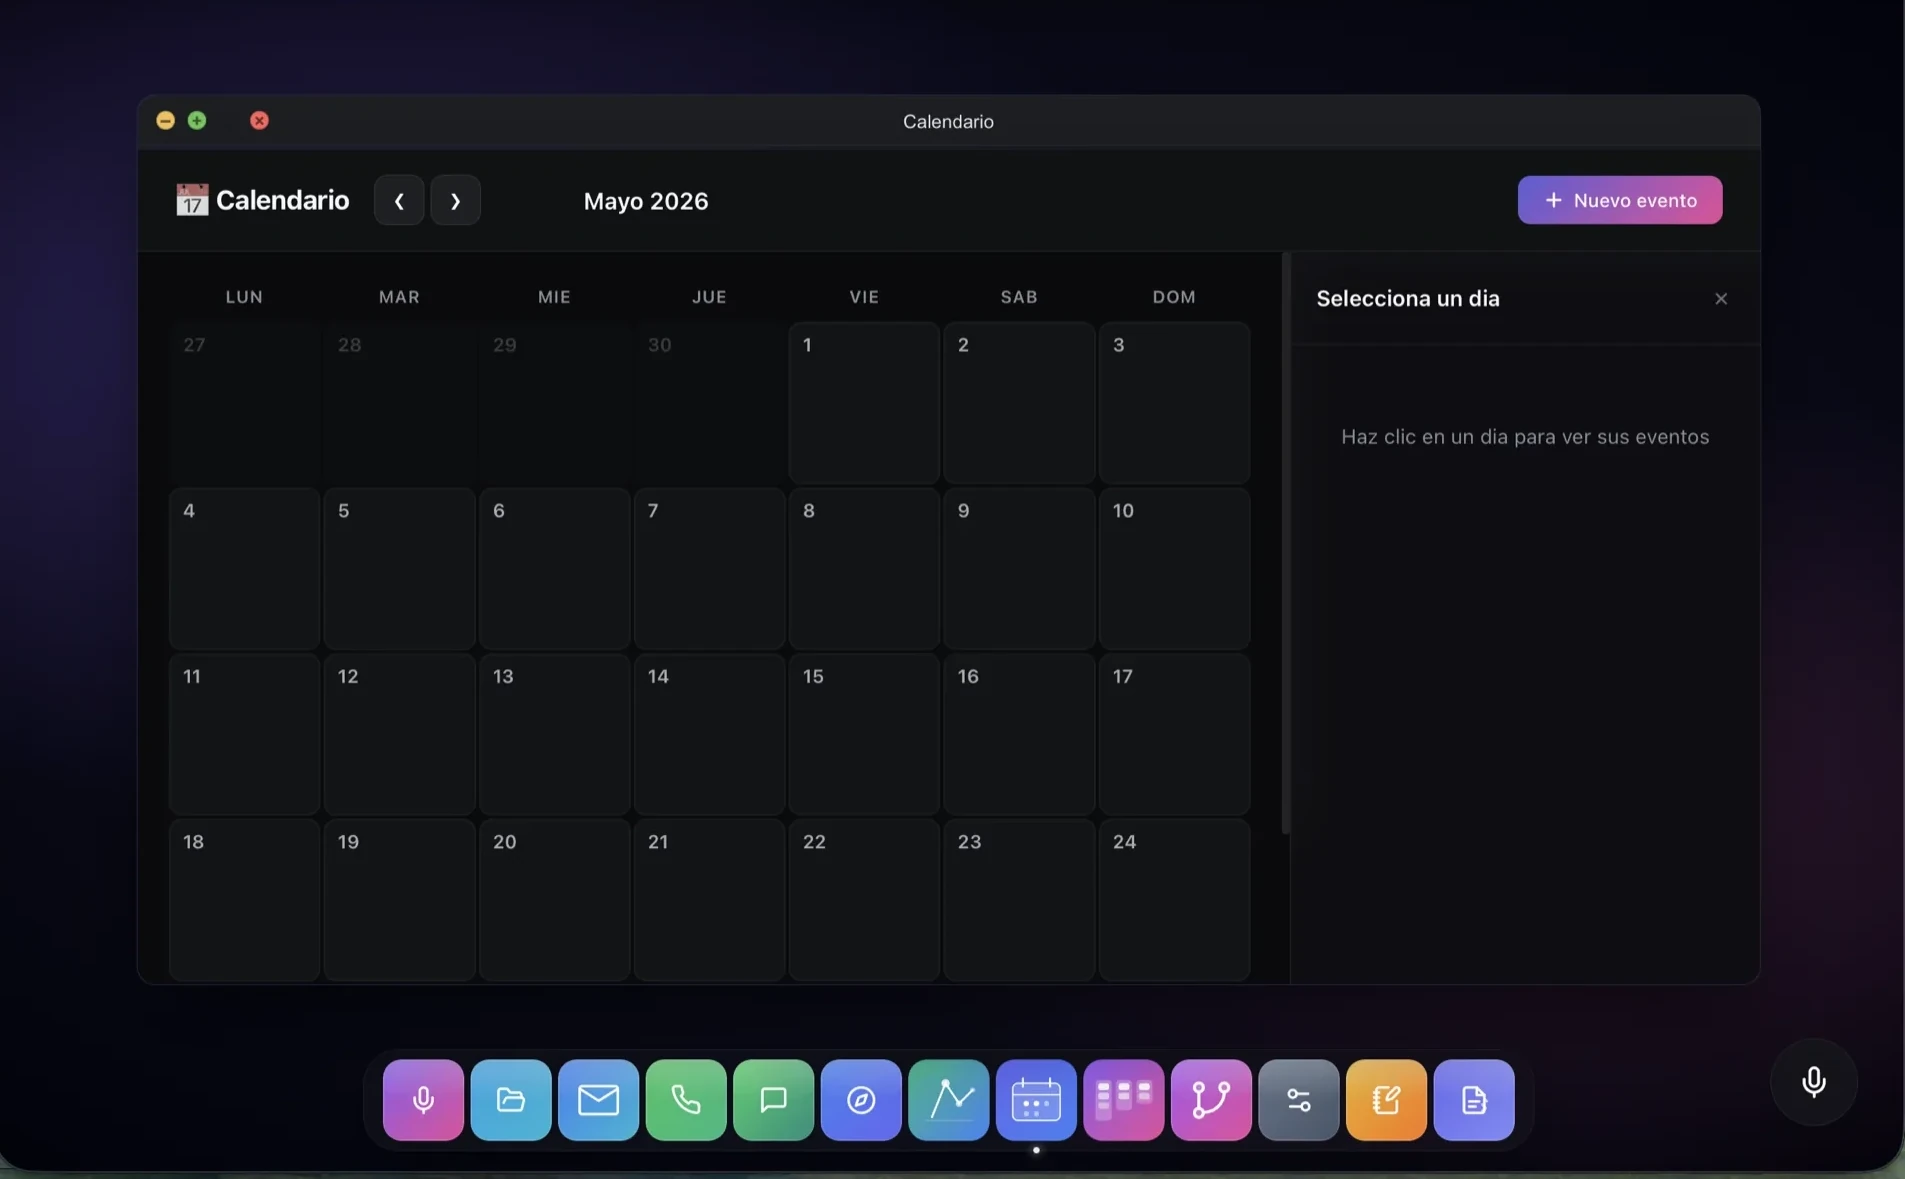Launch the compass browser dock icon
Screen dimensions: 1905x1179
click(x=861, y=1100)
